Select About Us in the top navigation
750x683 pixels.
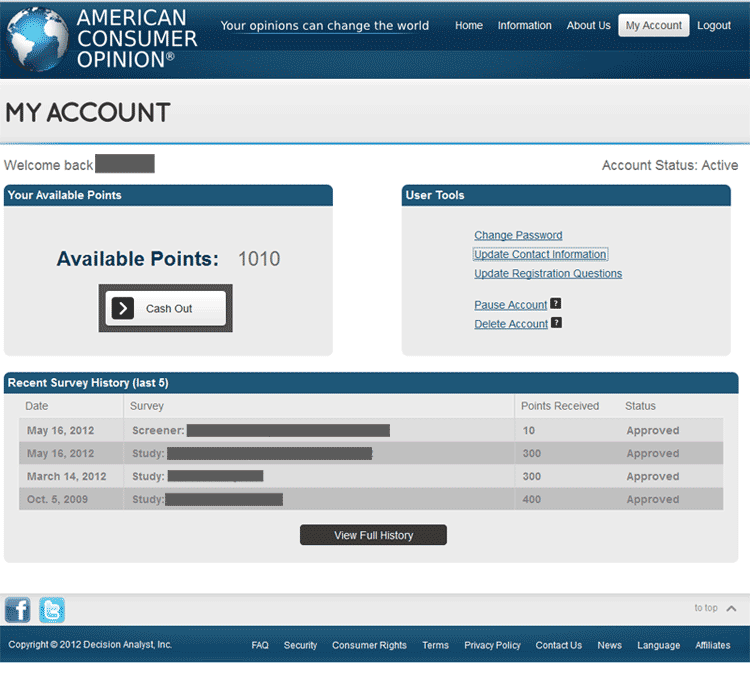(588, 26)
